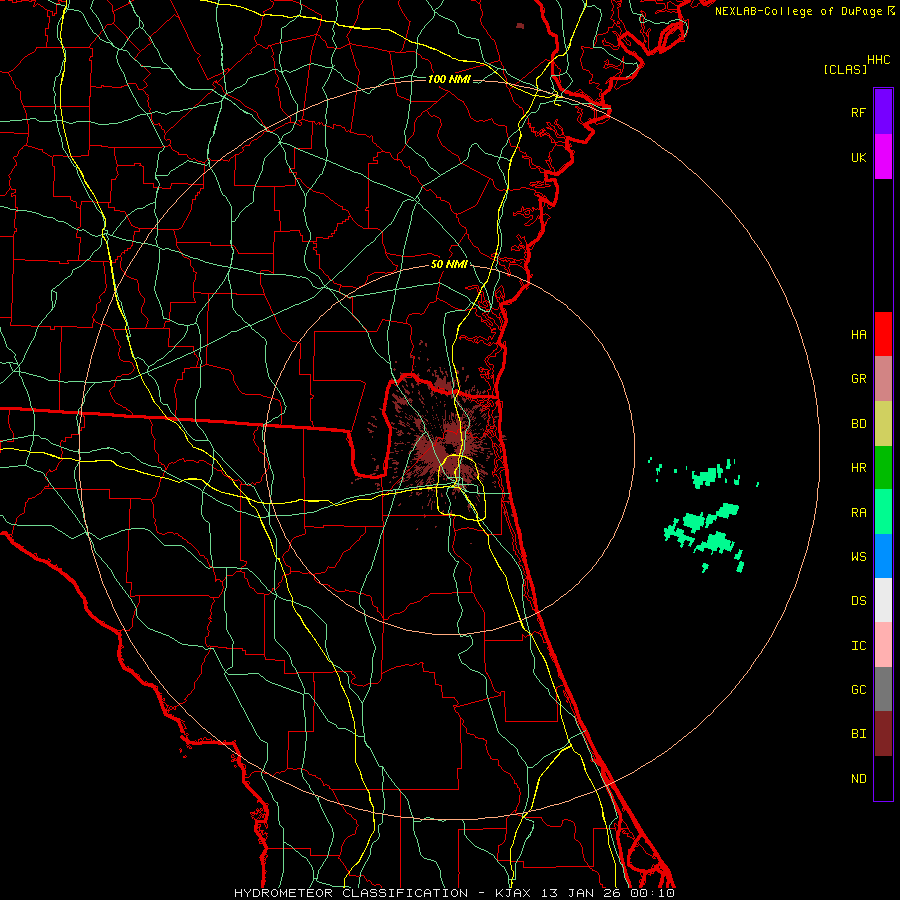Click the HR legend label
The width and height of the screenshot is (900, 900).
(858, 468)
